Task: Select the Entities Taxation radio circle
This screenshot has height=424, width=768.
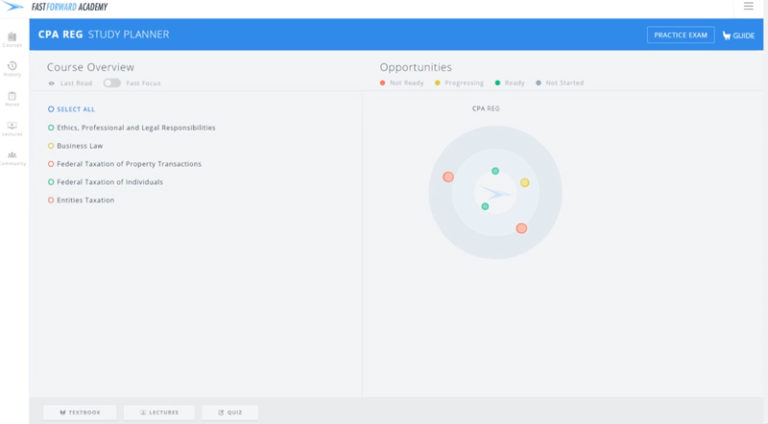Action: click(51, 200)
